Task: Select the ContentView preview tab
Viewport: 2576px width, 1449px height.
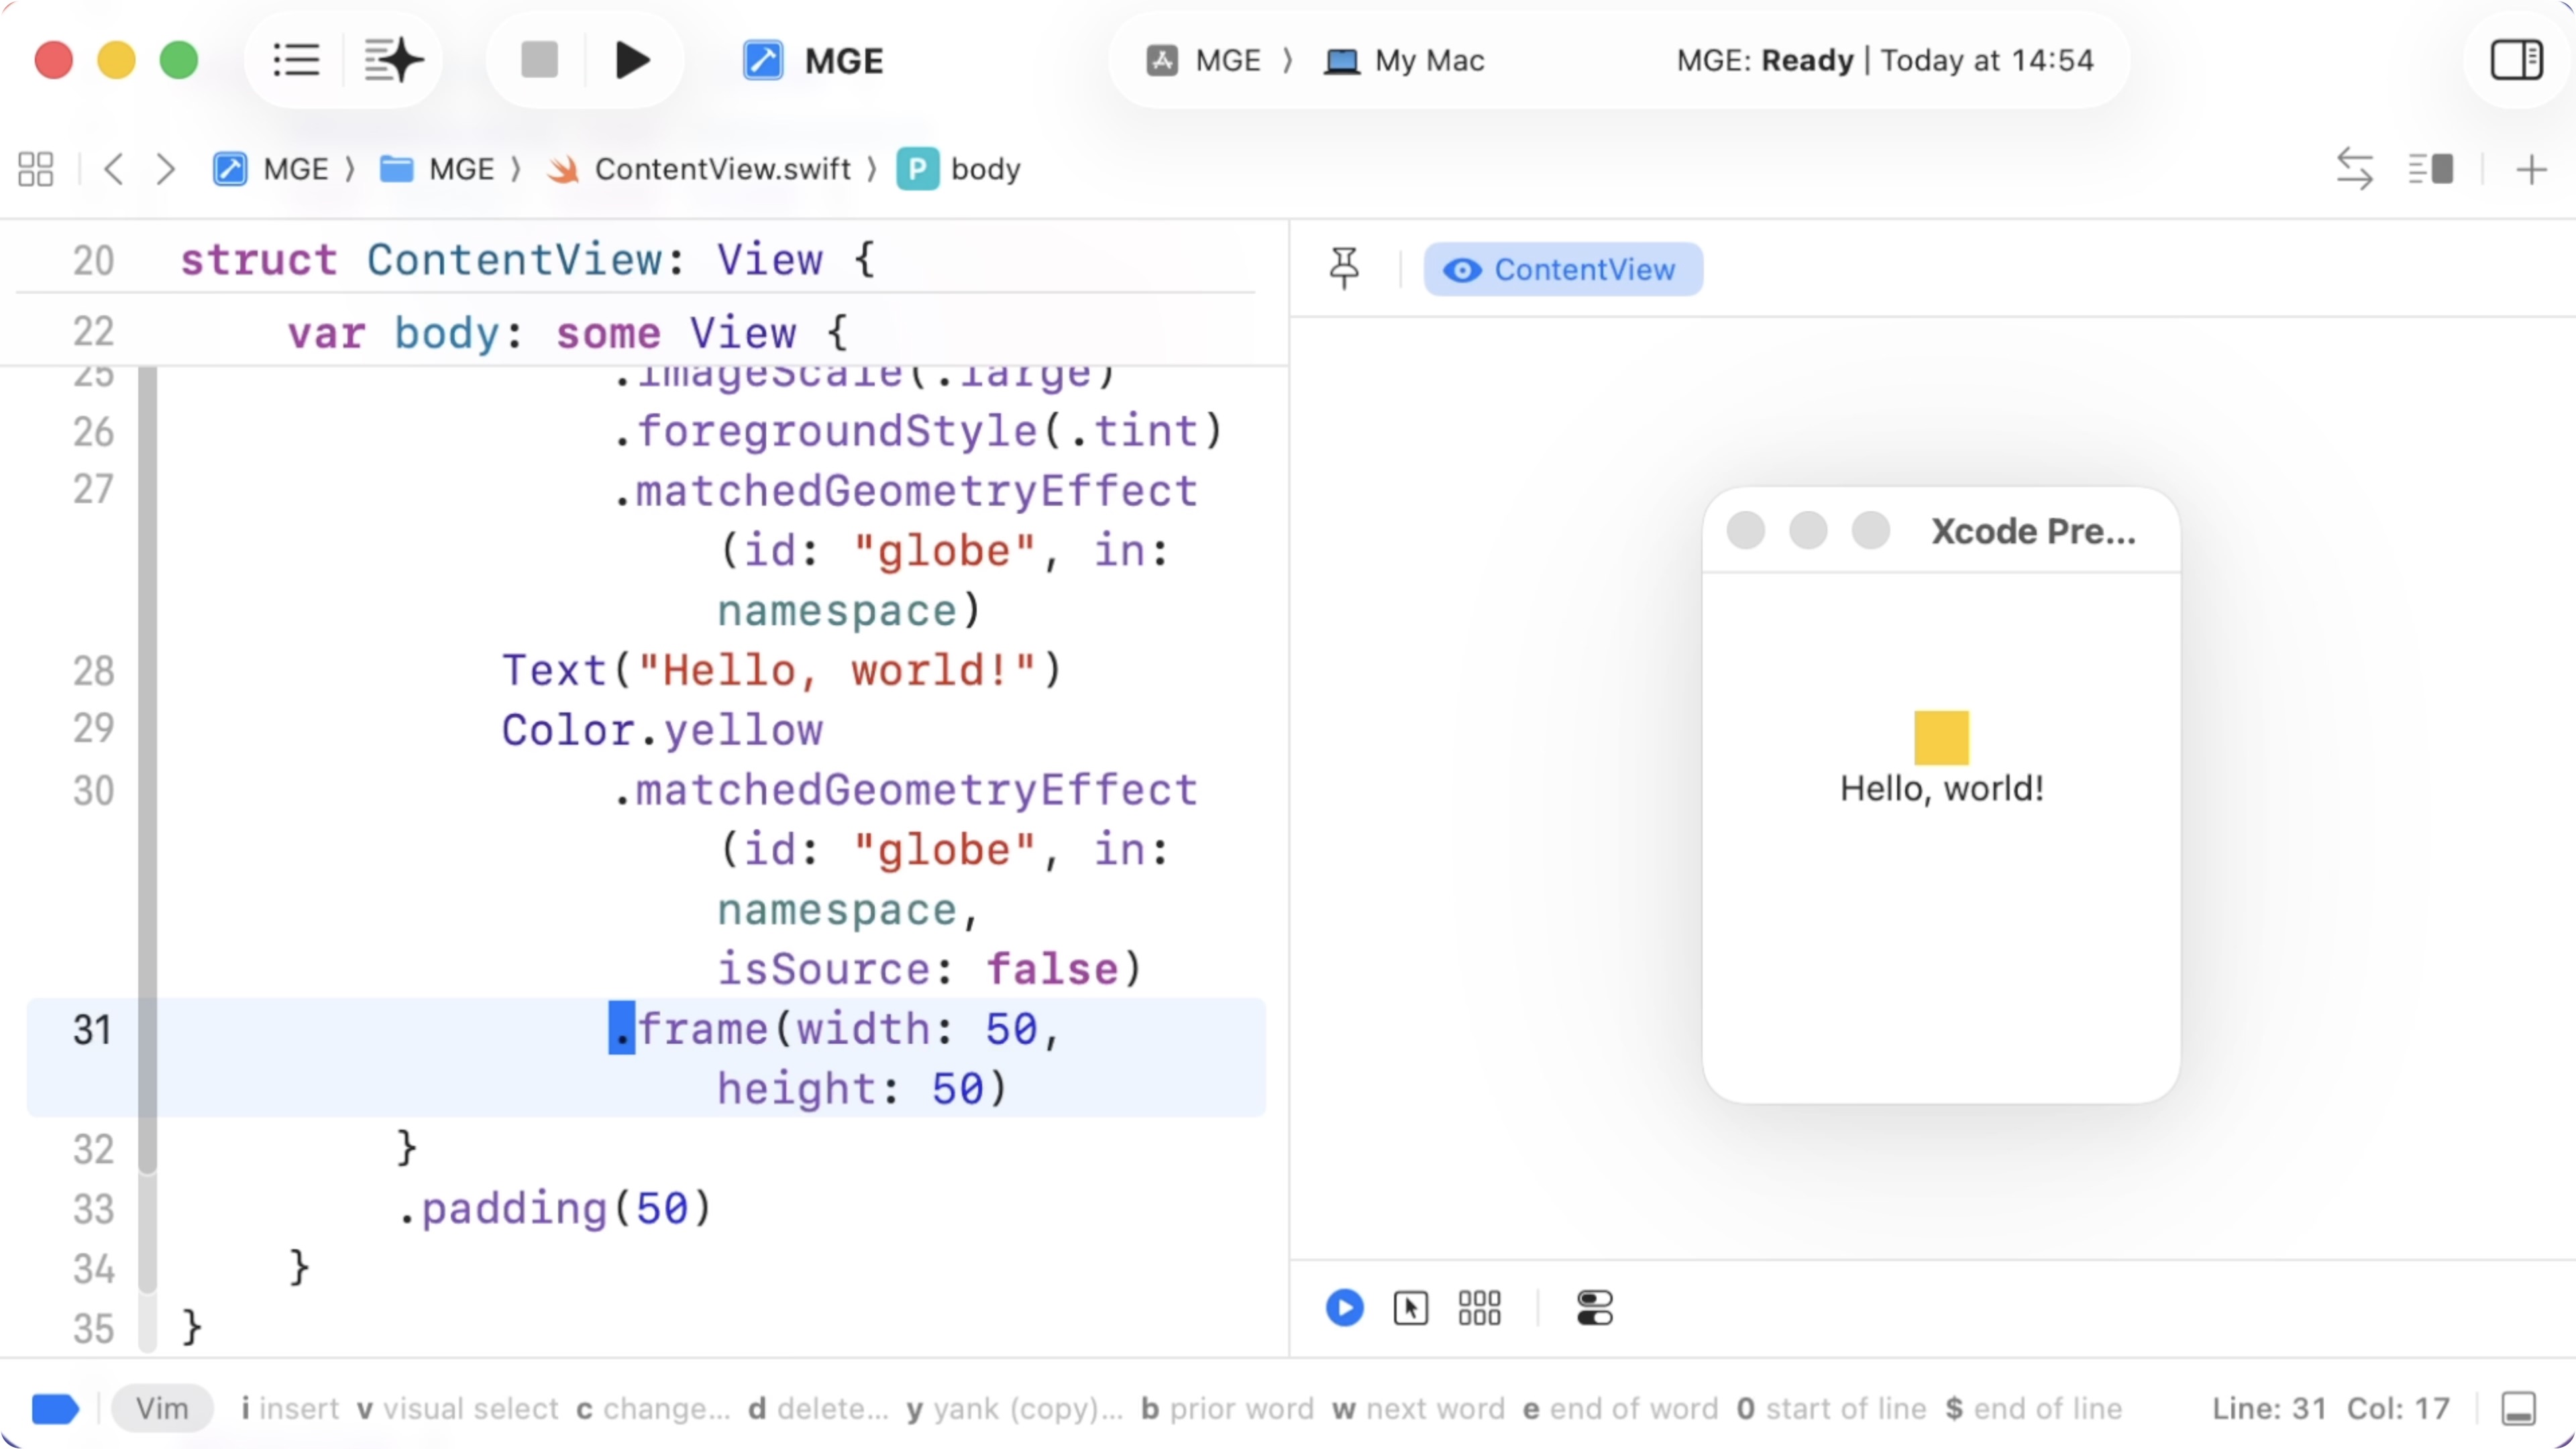Action: click(x=1563, y=269)
